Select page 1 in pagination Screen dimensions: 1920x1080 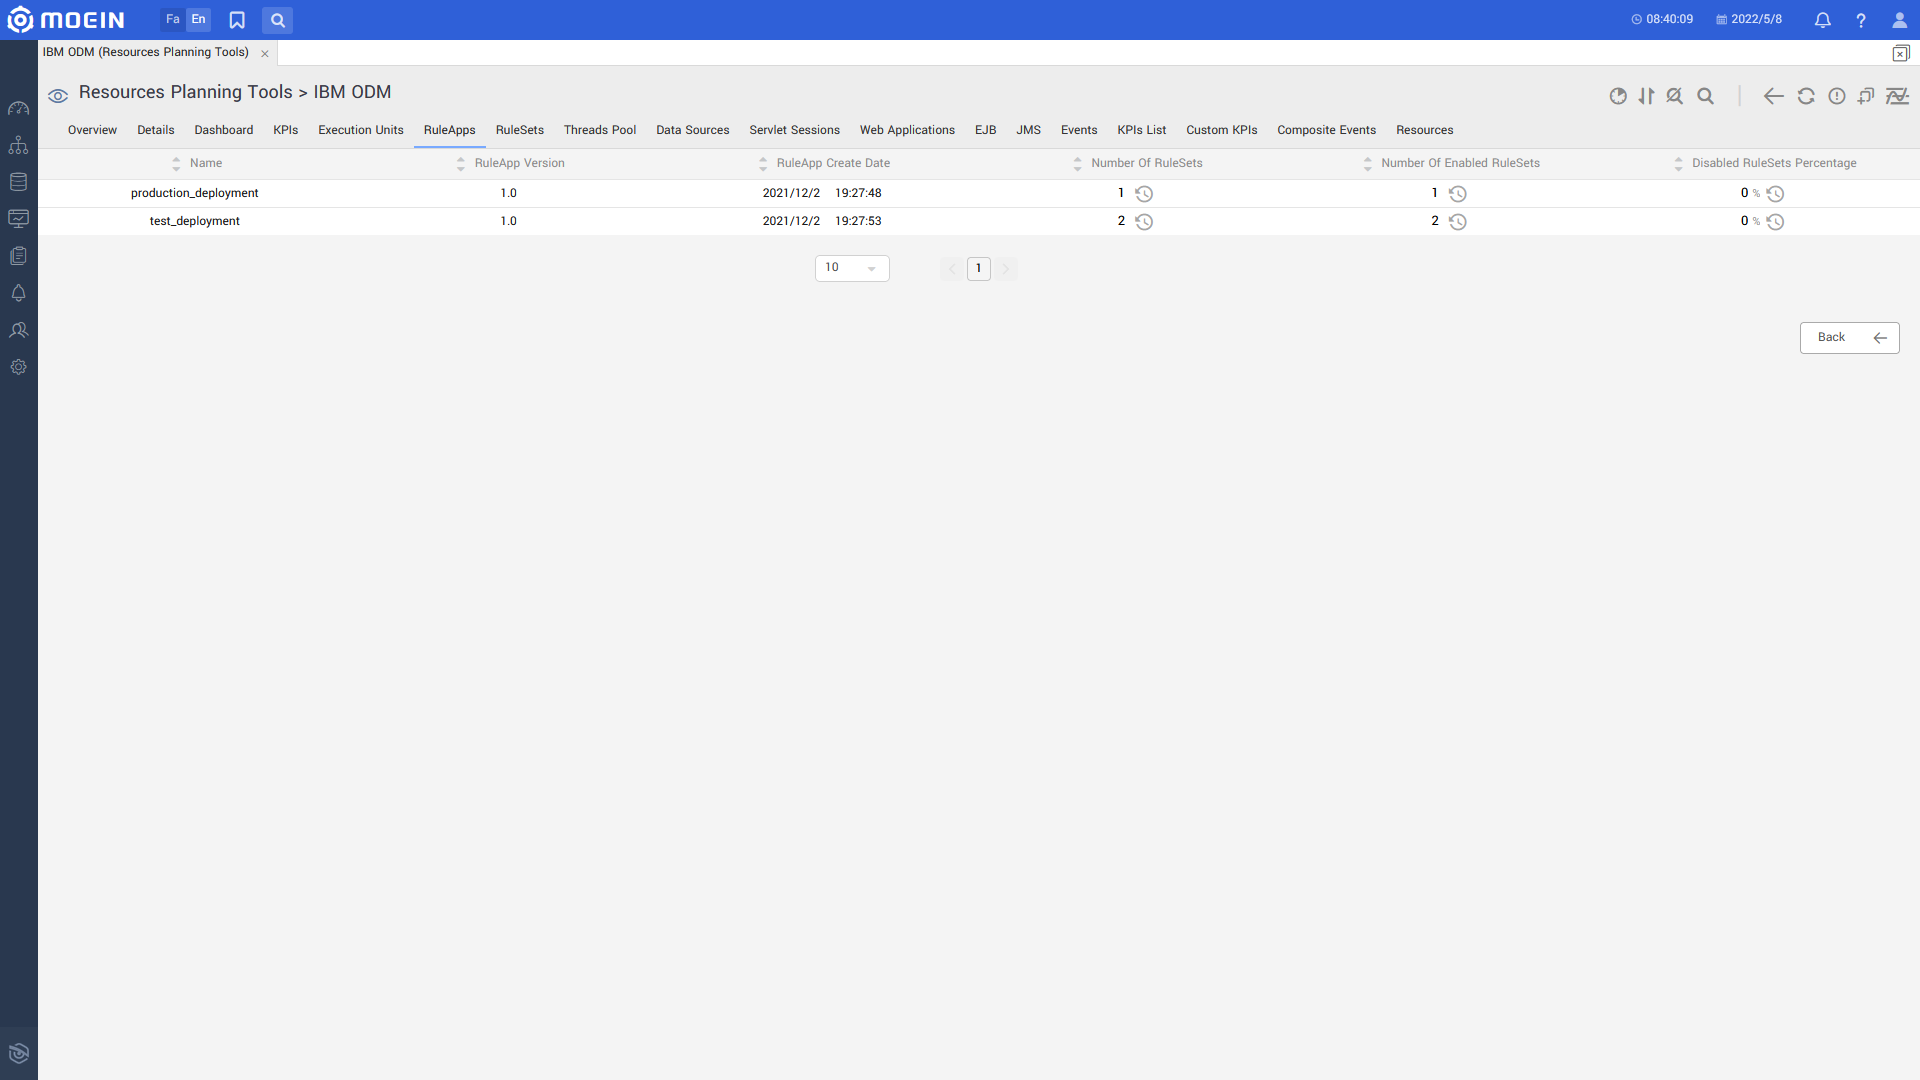pos(978,268)
